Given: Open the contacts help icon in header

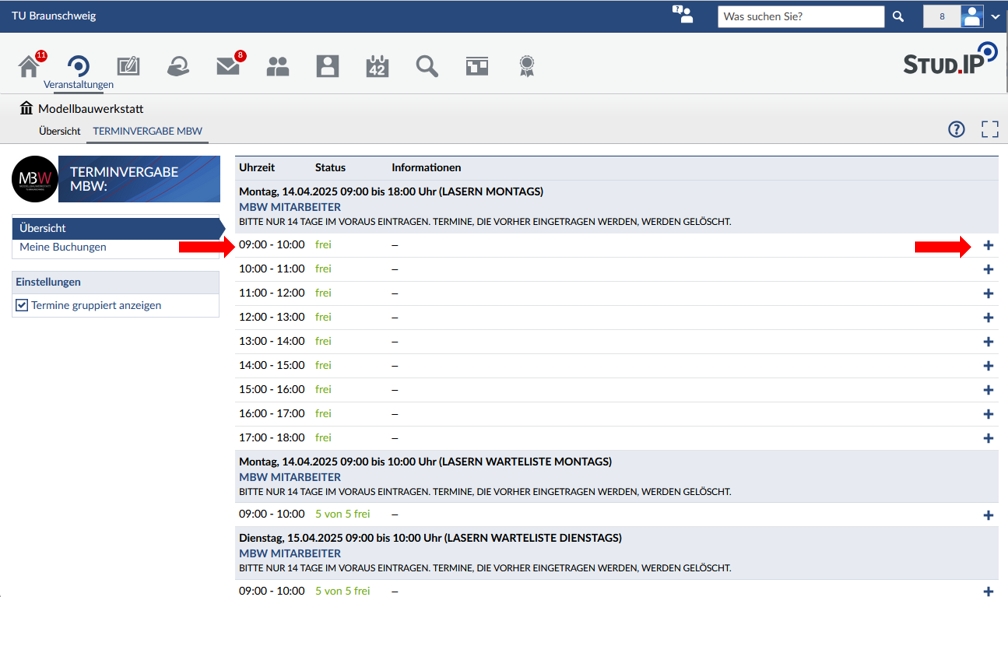Looking at the screenshot, I should pos(682,14).
